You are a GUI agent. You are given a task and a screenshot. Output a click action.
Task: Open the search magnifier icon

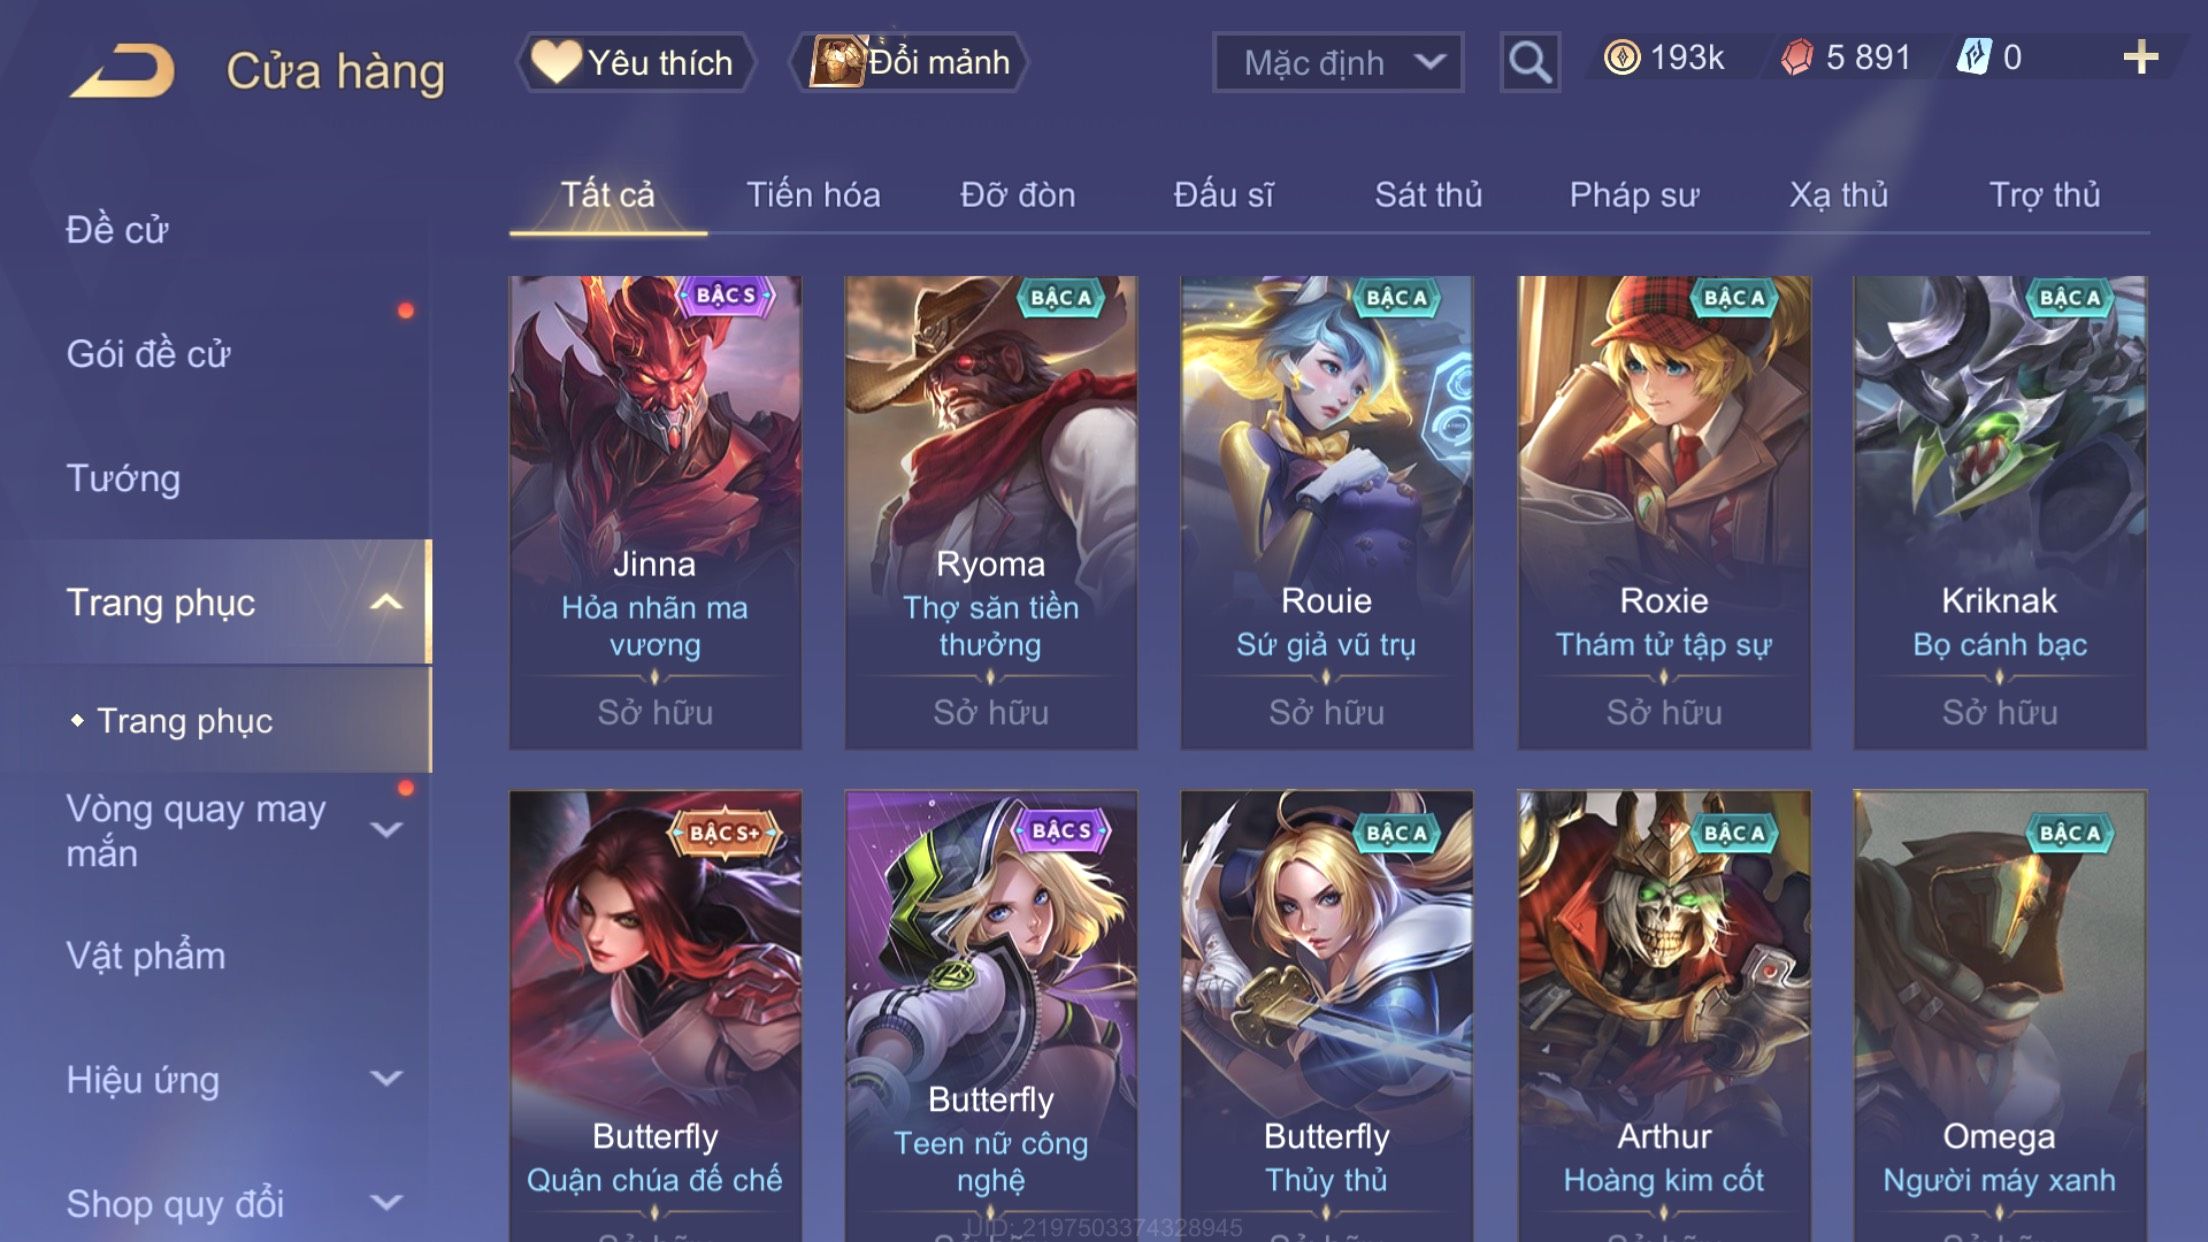pyautogui.click(x=1529, y=62)
